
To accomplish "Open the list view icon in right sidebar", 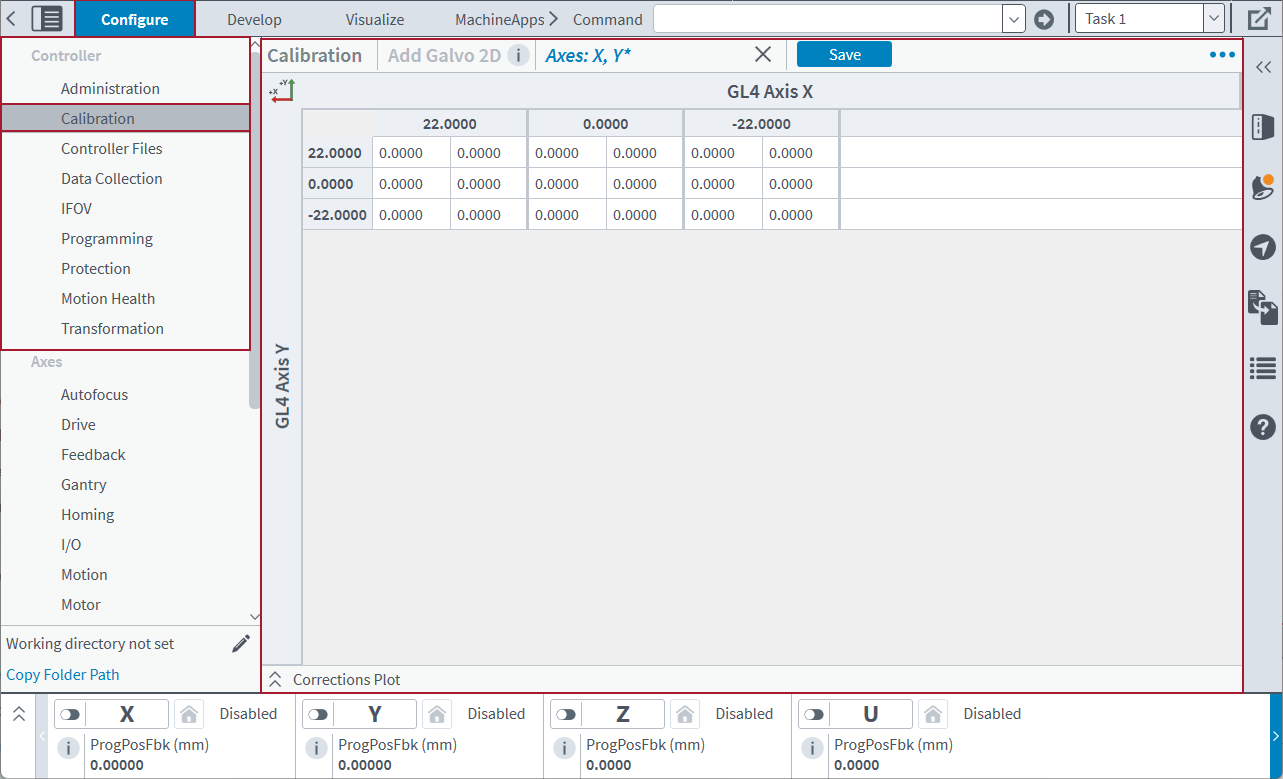I will click(x=1263, y=369).
